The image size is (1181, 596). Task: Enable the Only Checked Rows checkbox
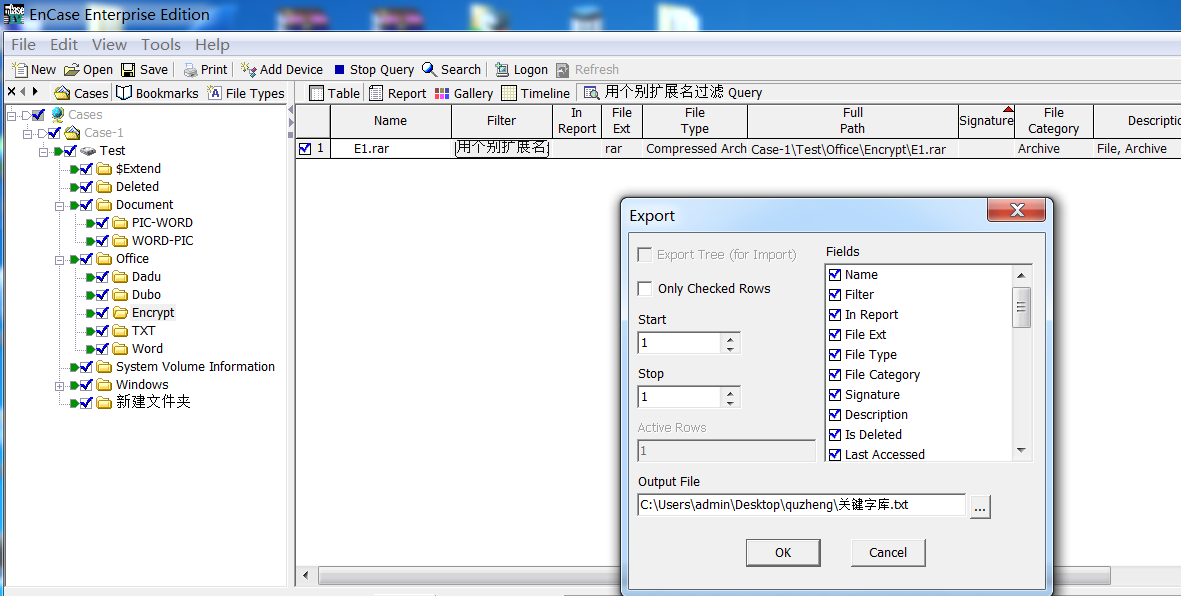point(645,289)
